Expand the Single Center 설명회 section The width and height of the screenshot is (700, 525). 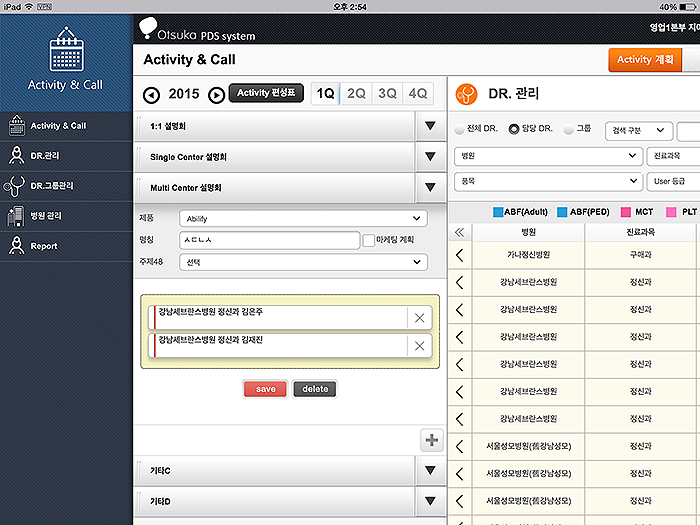pos(430,157)
